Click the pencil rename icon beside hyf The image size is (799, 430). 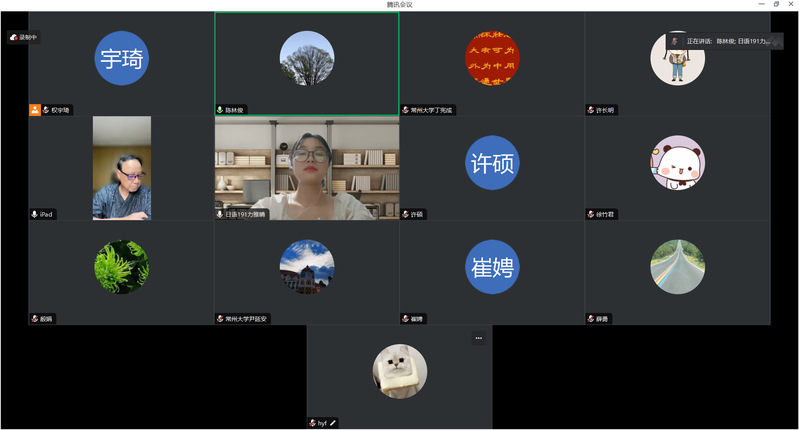[x=334, y=423]
